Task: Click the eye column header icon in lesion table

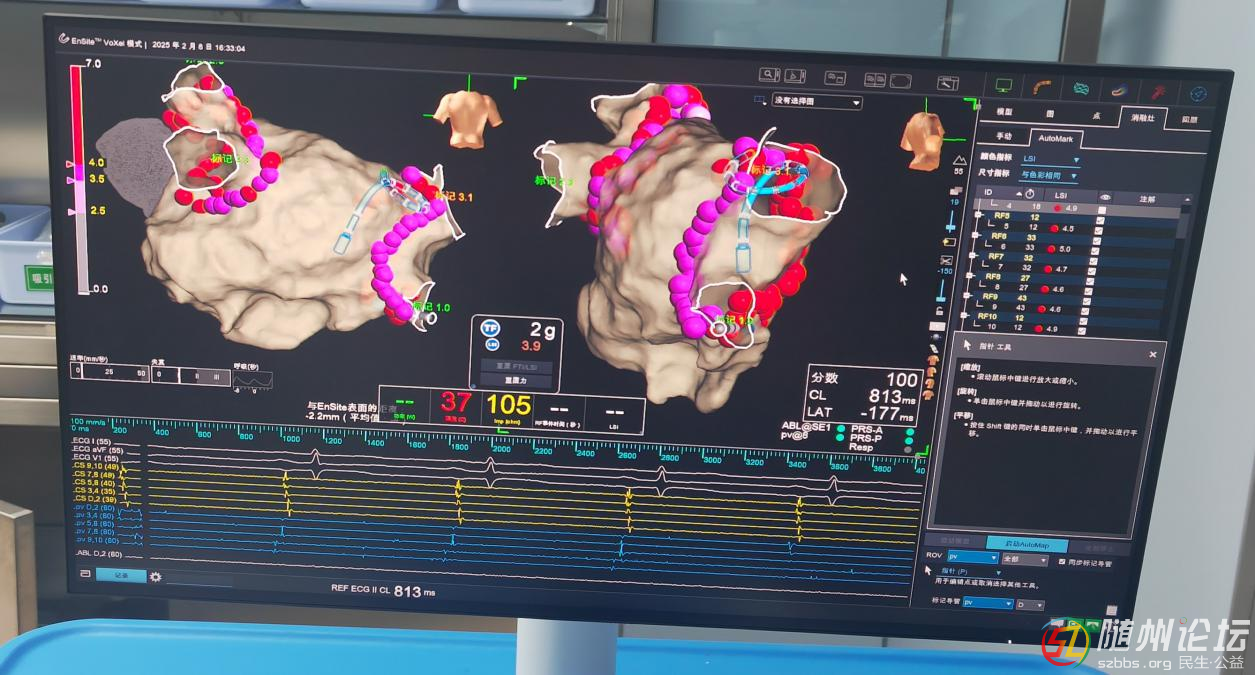Action: tap(1105, 197)
